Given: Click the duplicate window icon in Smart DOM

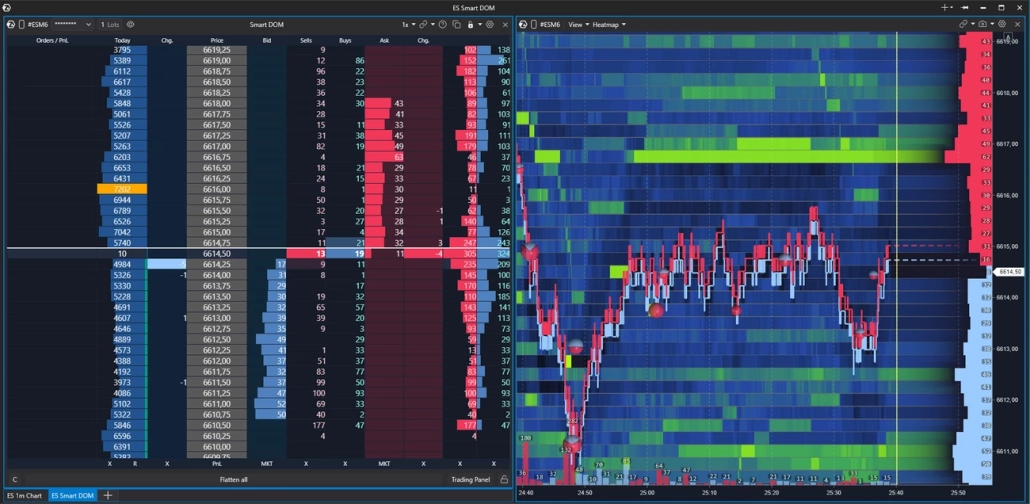Looking at the screenshot, I should click(x=457, y=24).
